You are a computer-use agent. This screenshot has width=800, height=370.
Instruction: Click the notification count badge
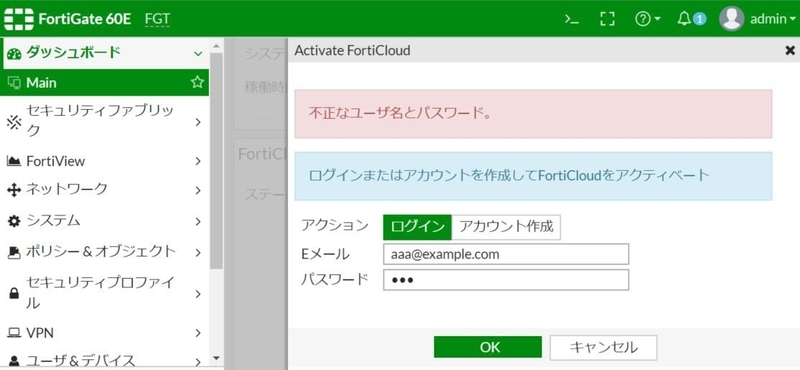click(x=700, y=19)
